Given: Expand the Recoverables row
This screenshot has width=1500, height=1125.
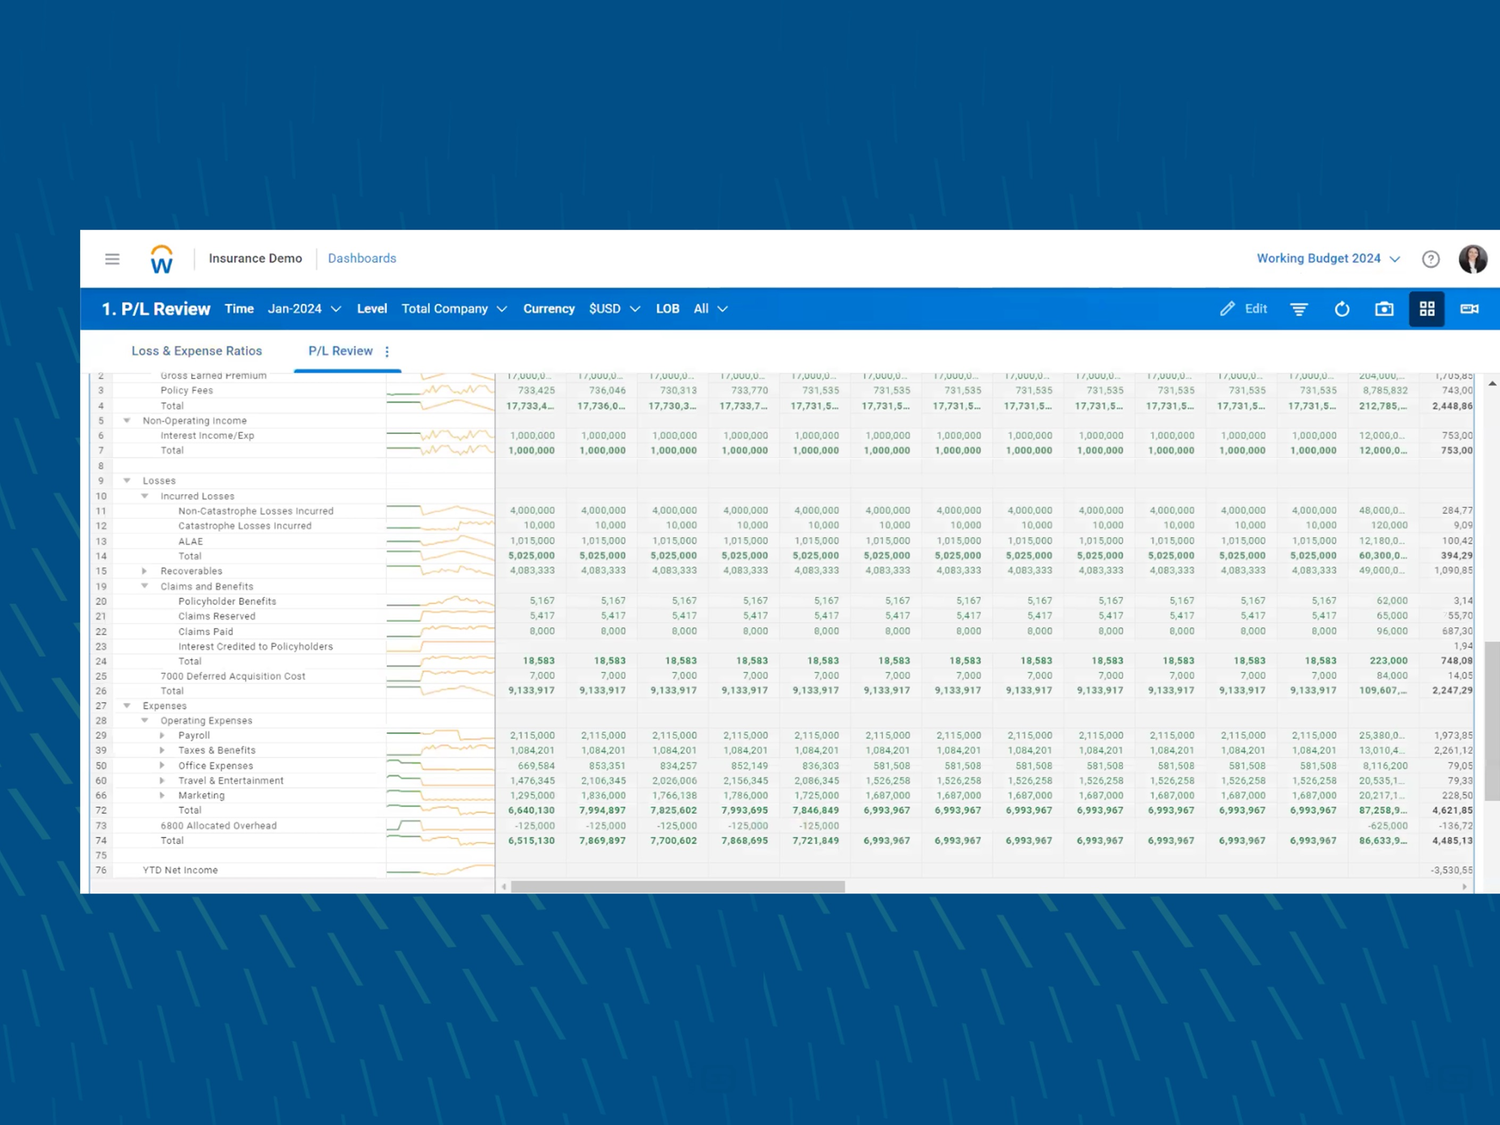Looking at the screenshot, I should (x=146, y=571).
